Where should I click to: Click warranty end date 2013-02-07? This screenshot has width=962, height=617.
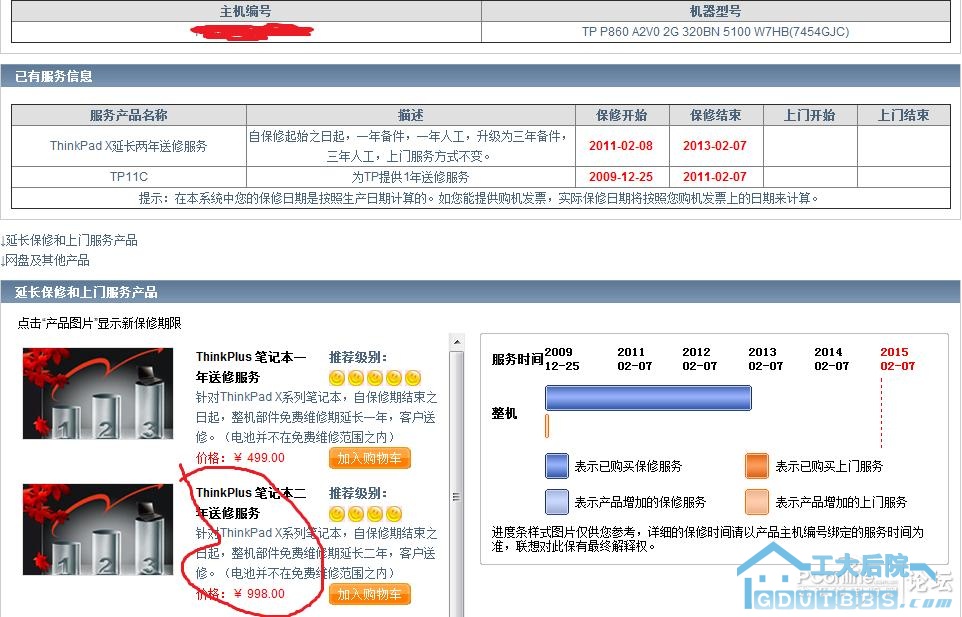point(715,146)
